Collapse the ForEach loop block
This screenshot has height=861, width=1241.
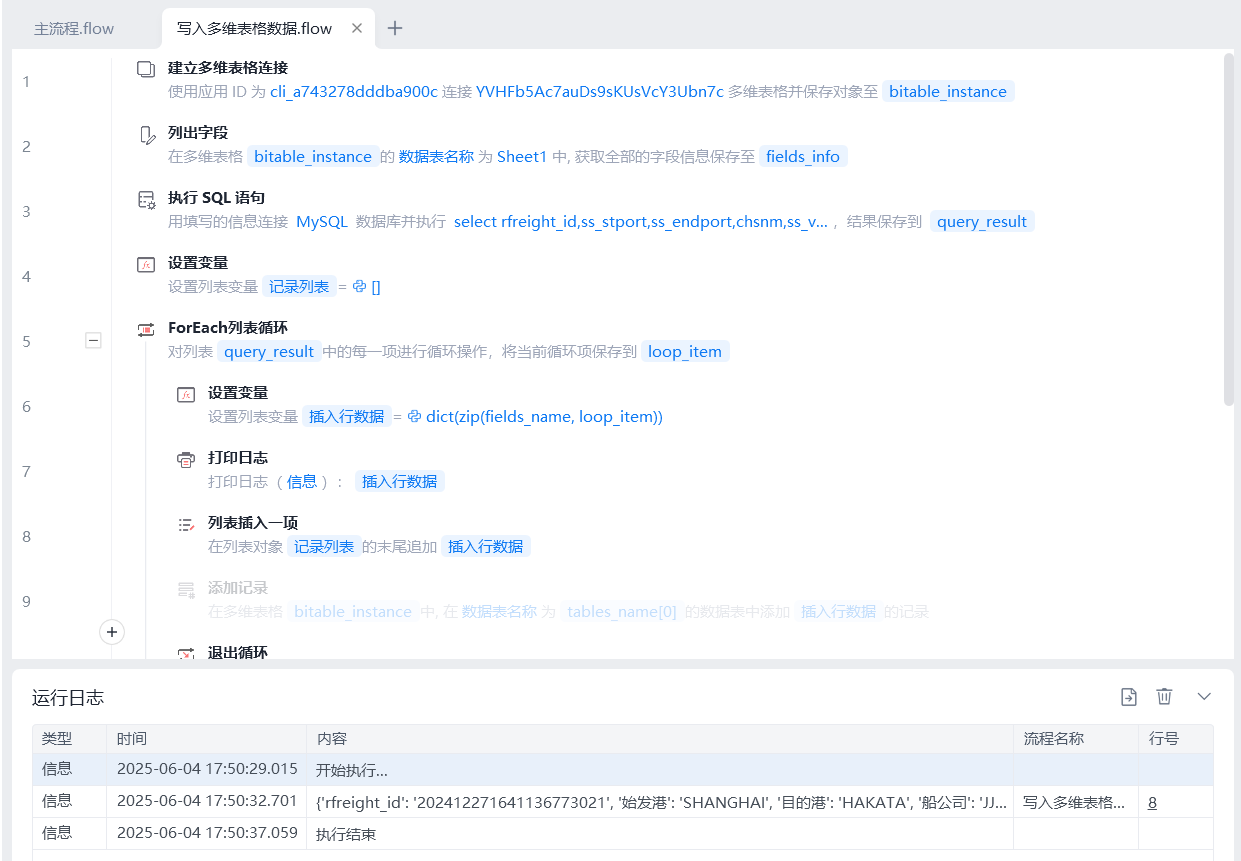tap(93, 341)
